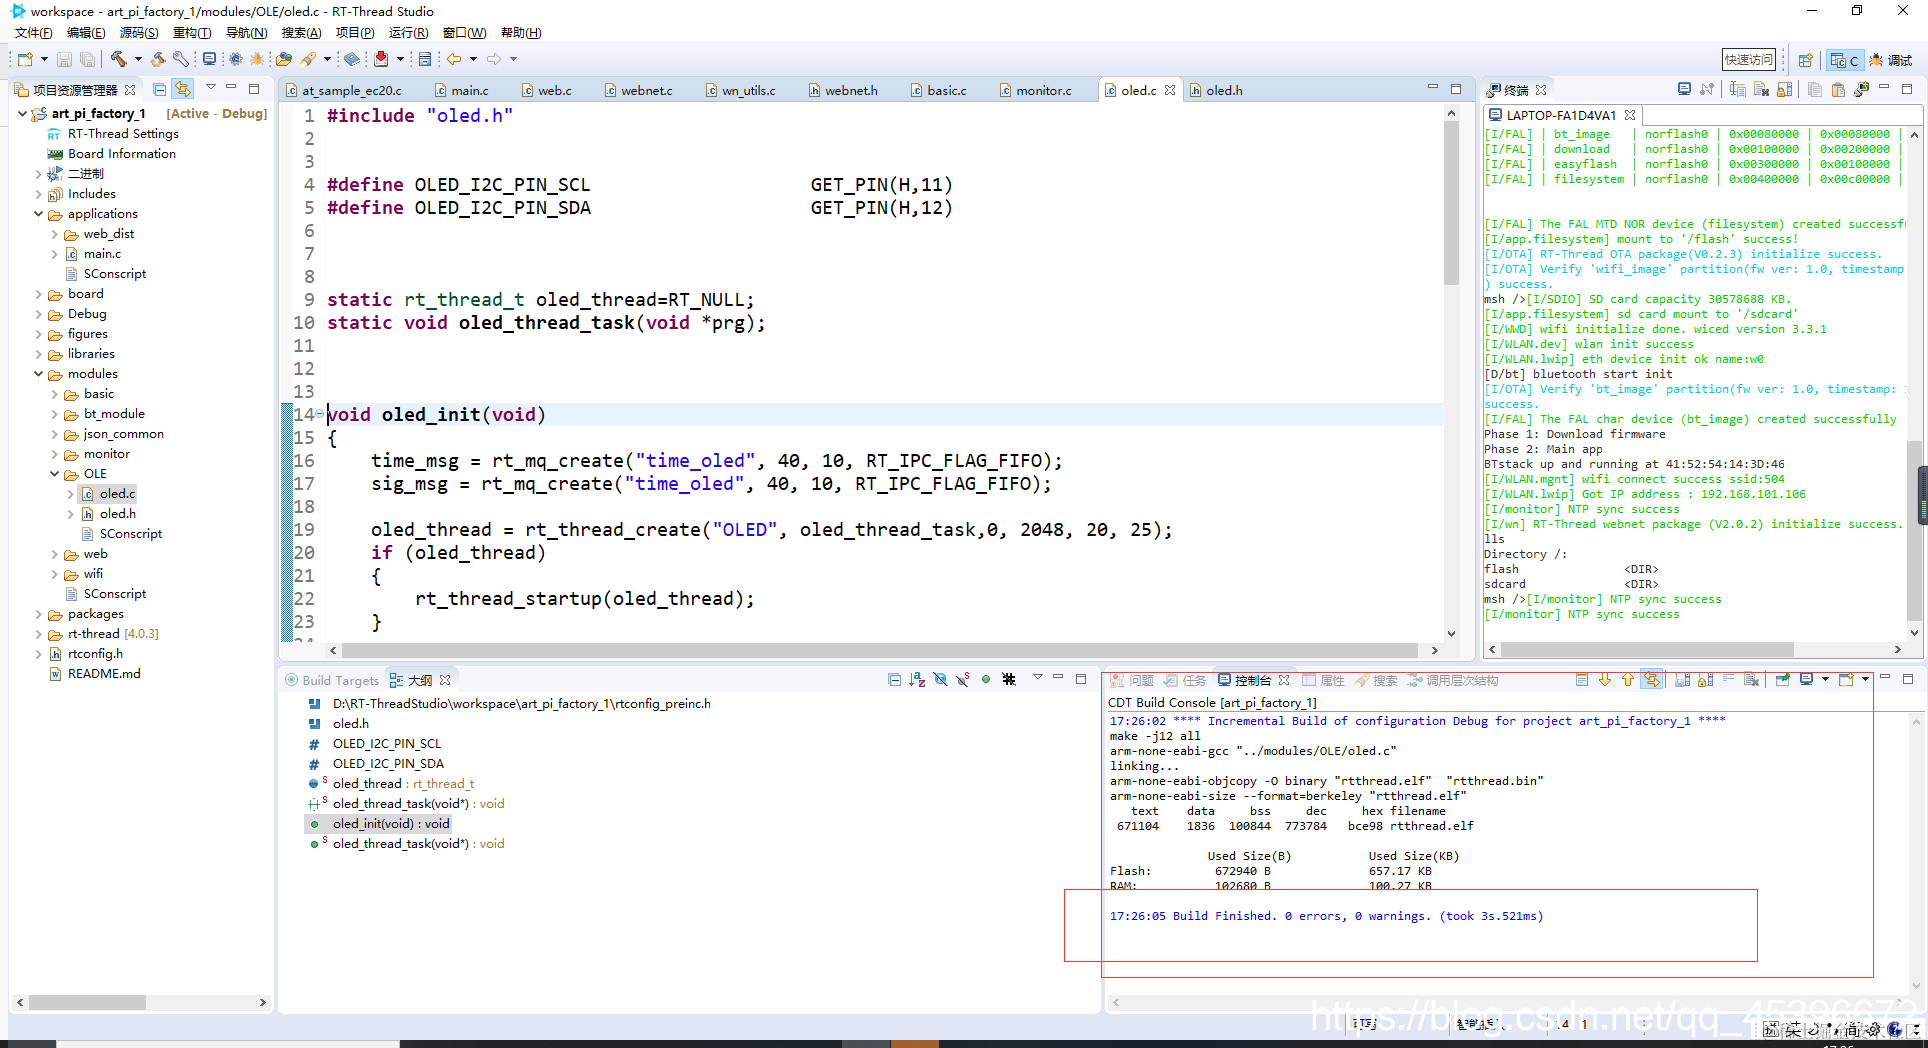Click console scroll up arrow icon
Screen dimensions: 1928x1048
pos(1628,680)
